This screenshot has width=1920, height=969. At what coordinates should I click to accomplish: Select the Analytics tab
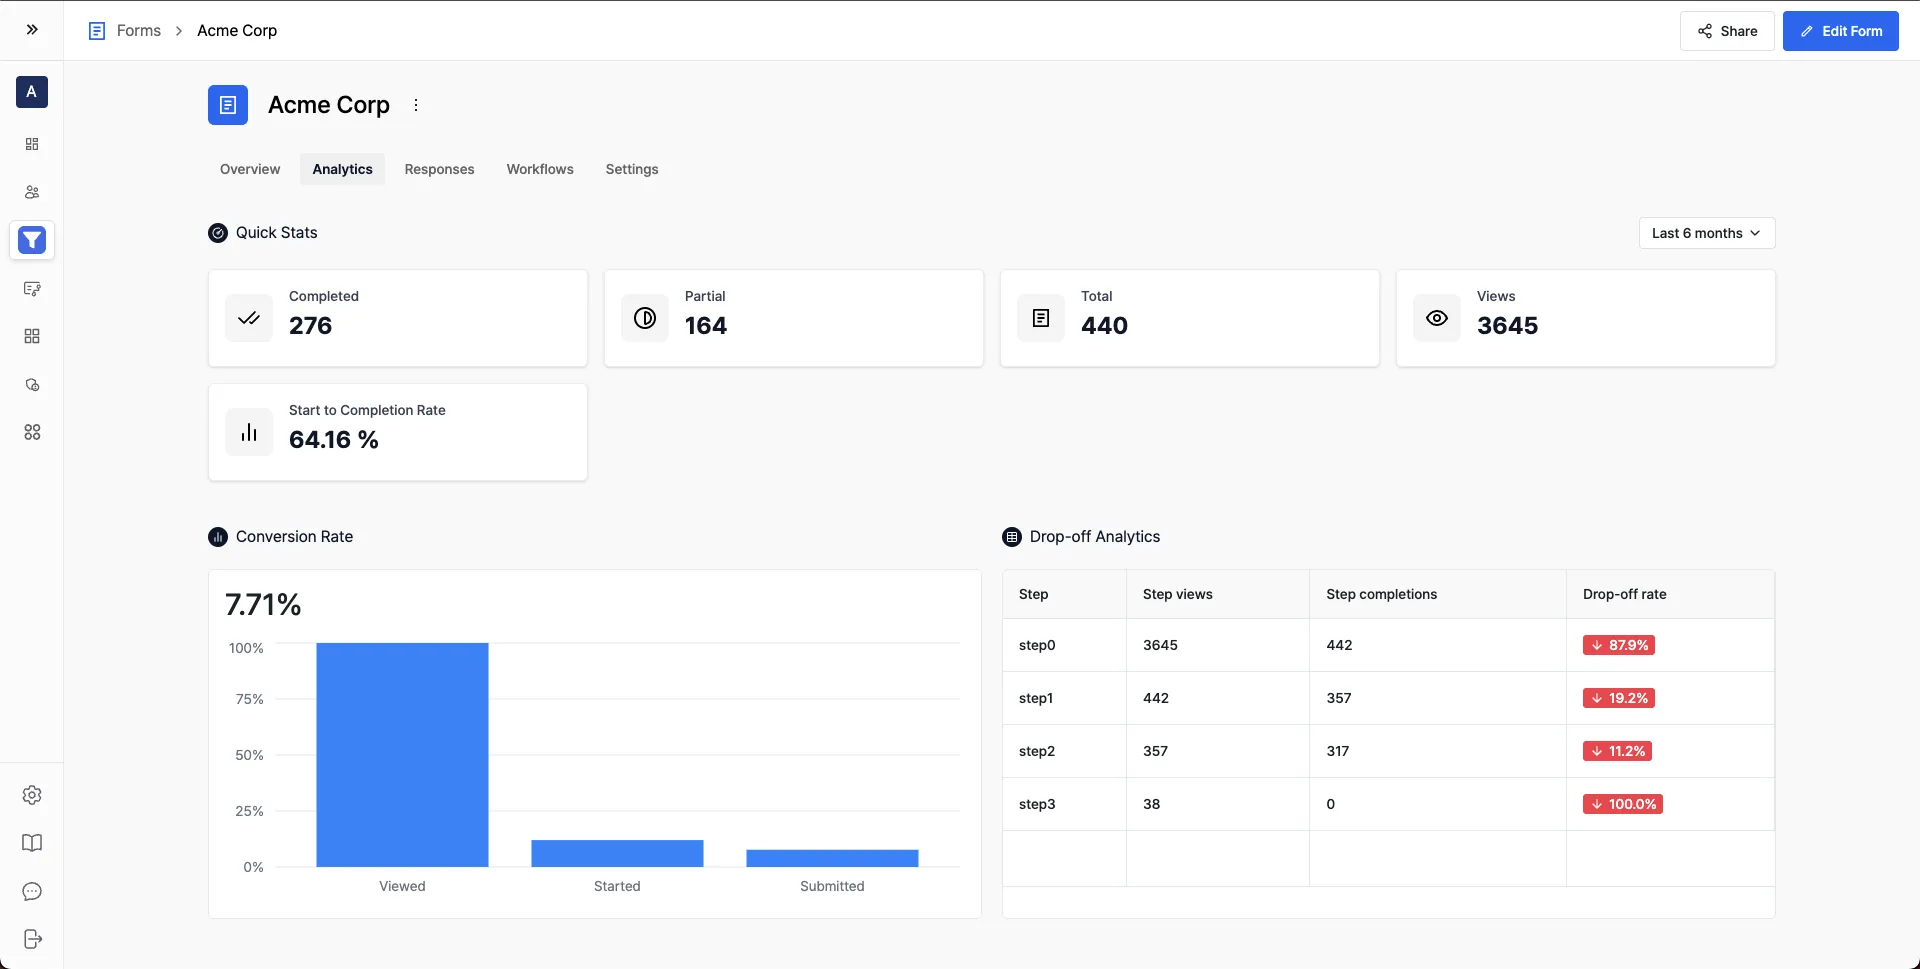(x=342, y=169)
